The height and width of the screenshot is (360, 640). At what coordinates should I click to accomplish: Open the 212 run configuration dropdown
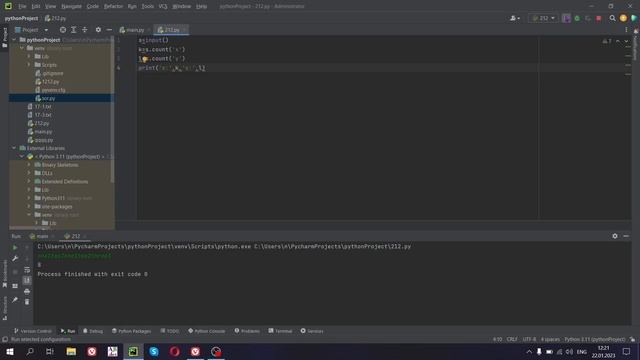[543, 18]
